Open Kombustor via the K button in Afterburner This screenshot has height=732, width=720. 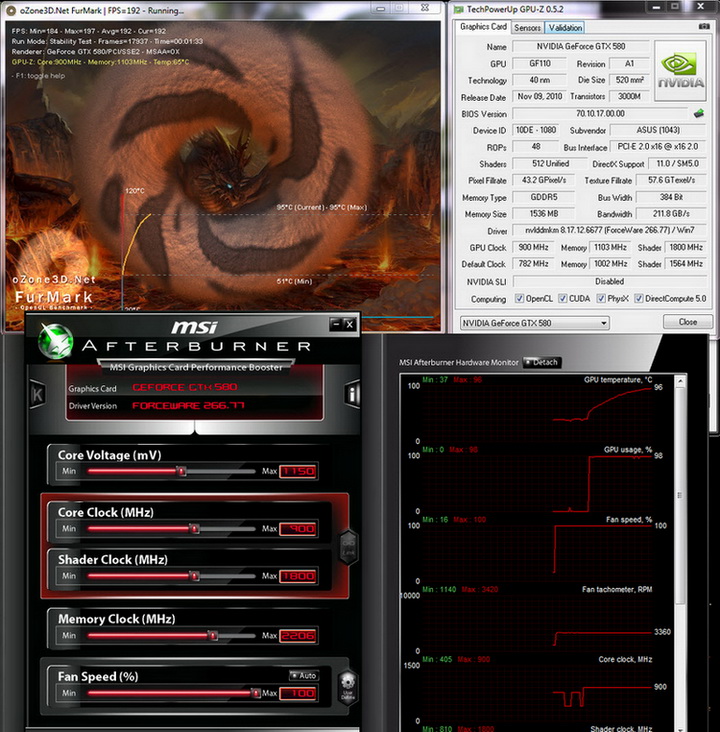[37, 394]
